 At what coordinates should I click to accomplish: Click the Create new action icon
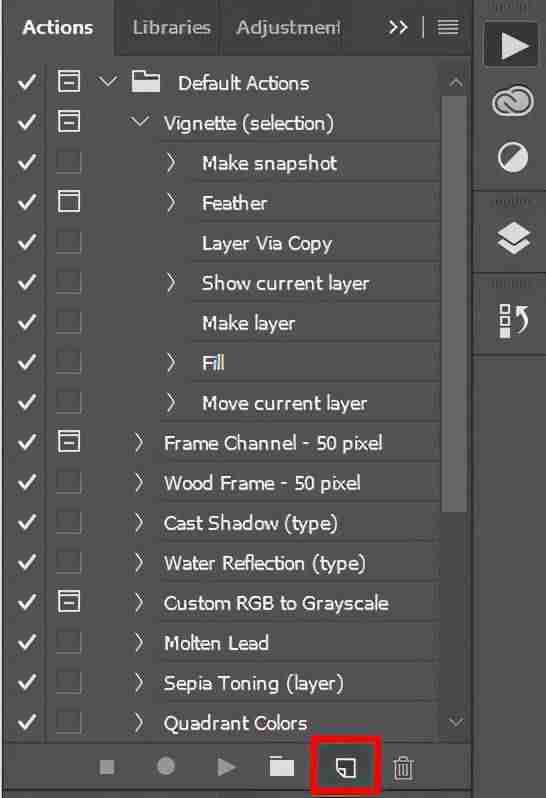pyautogui.click(x=346, y=767)
